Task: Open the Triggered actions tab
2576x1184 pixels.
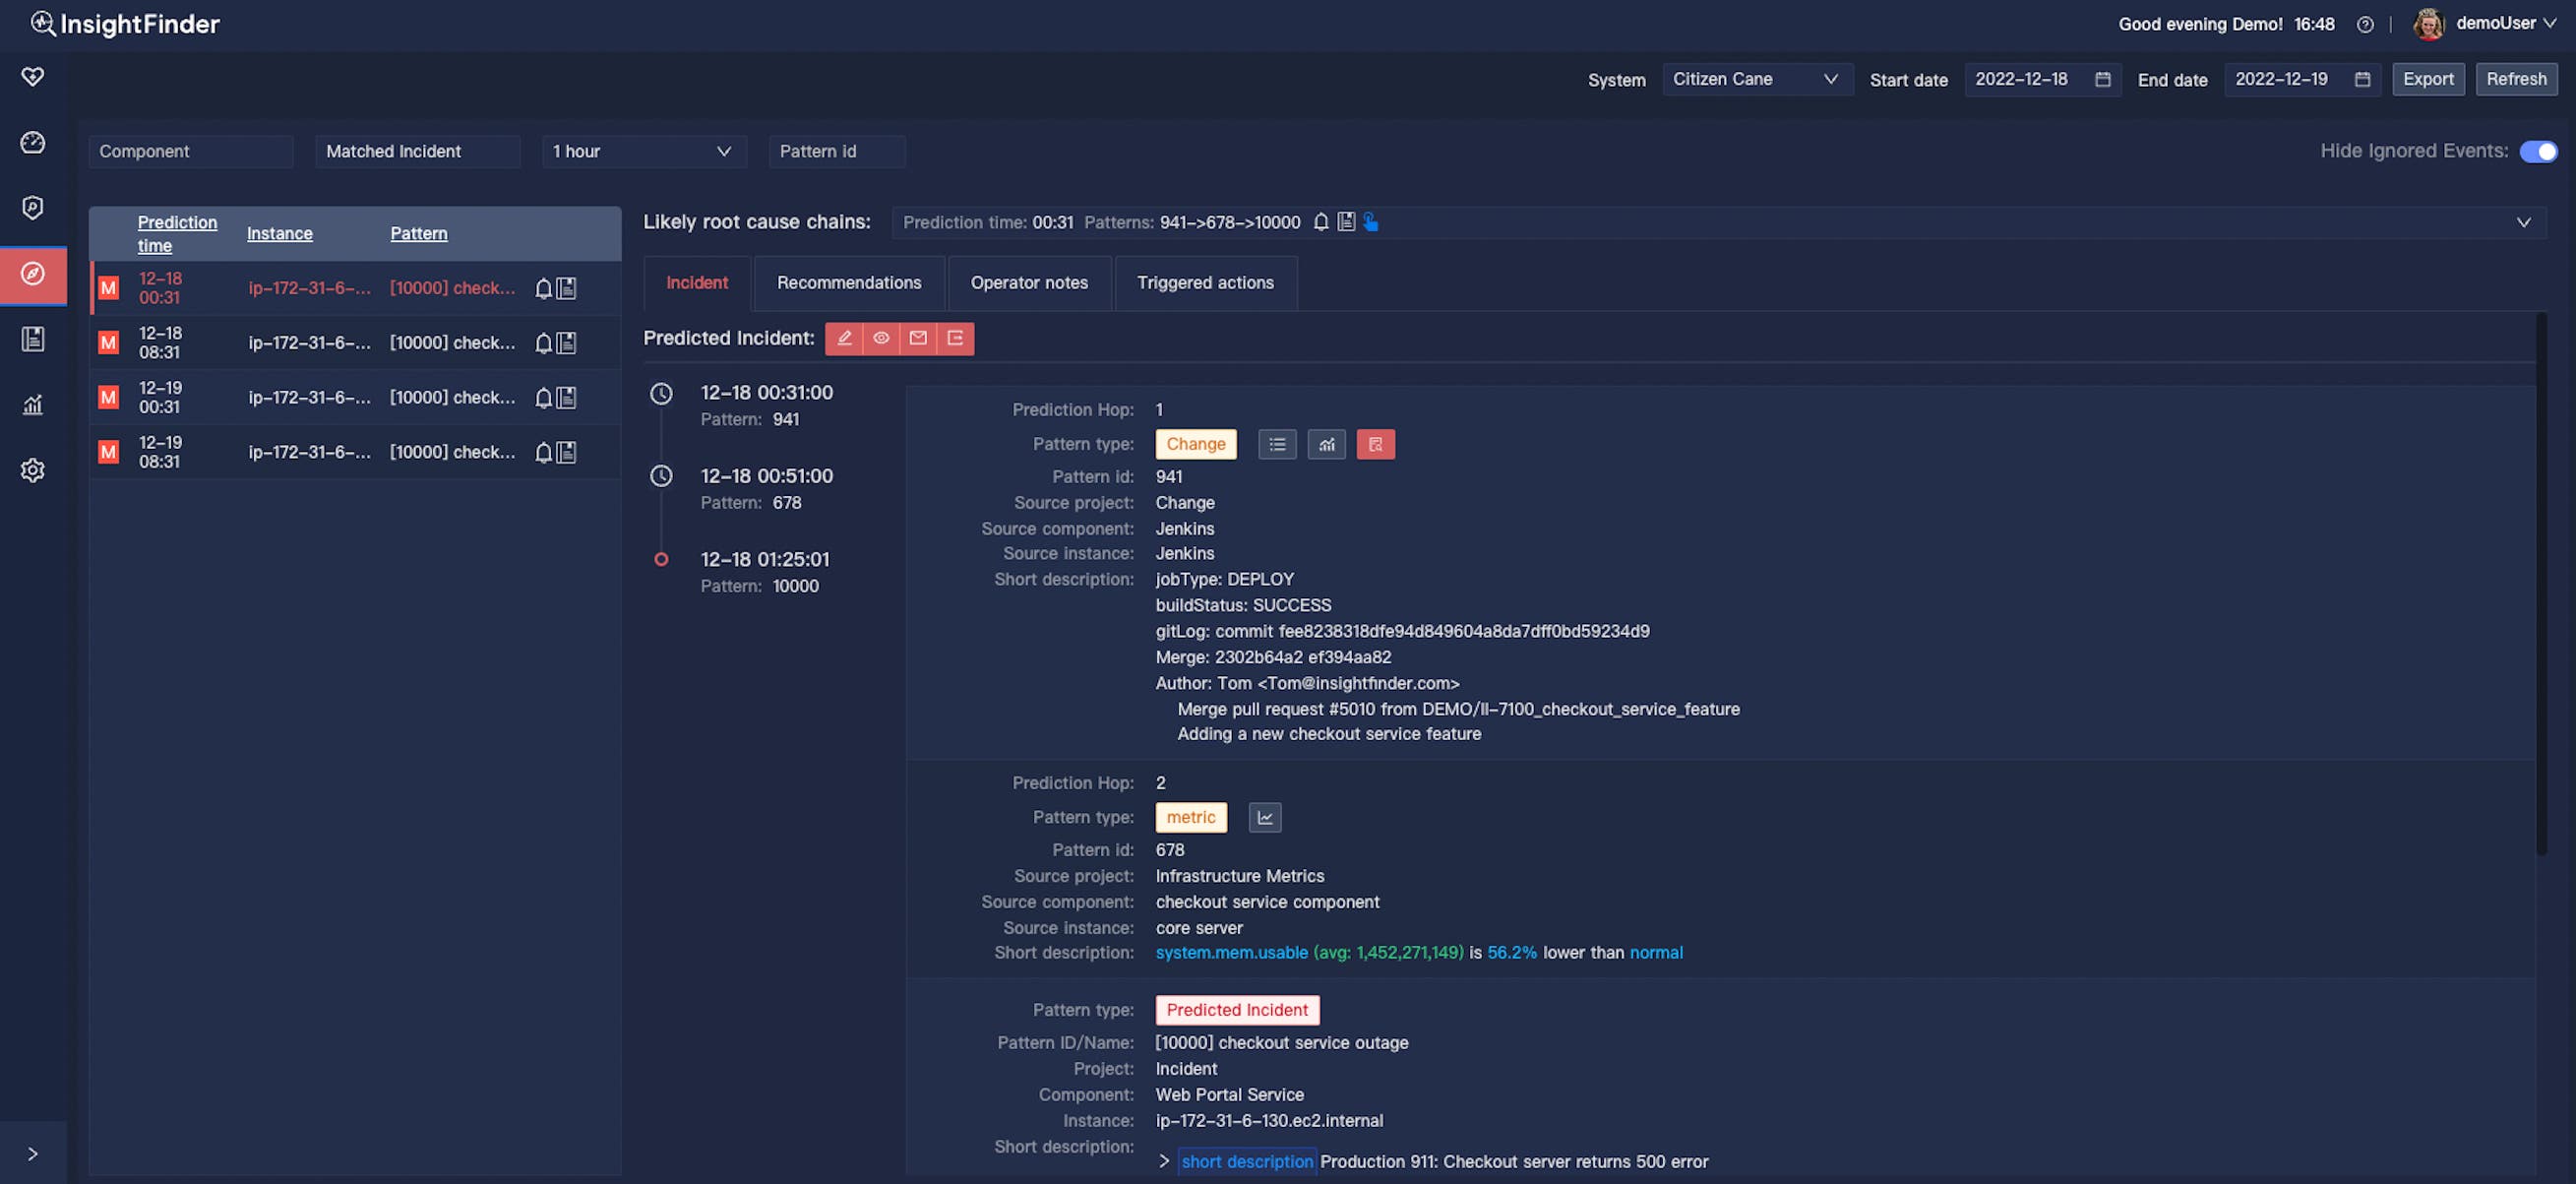Action: 1205,283
